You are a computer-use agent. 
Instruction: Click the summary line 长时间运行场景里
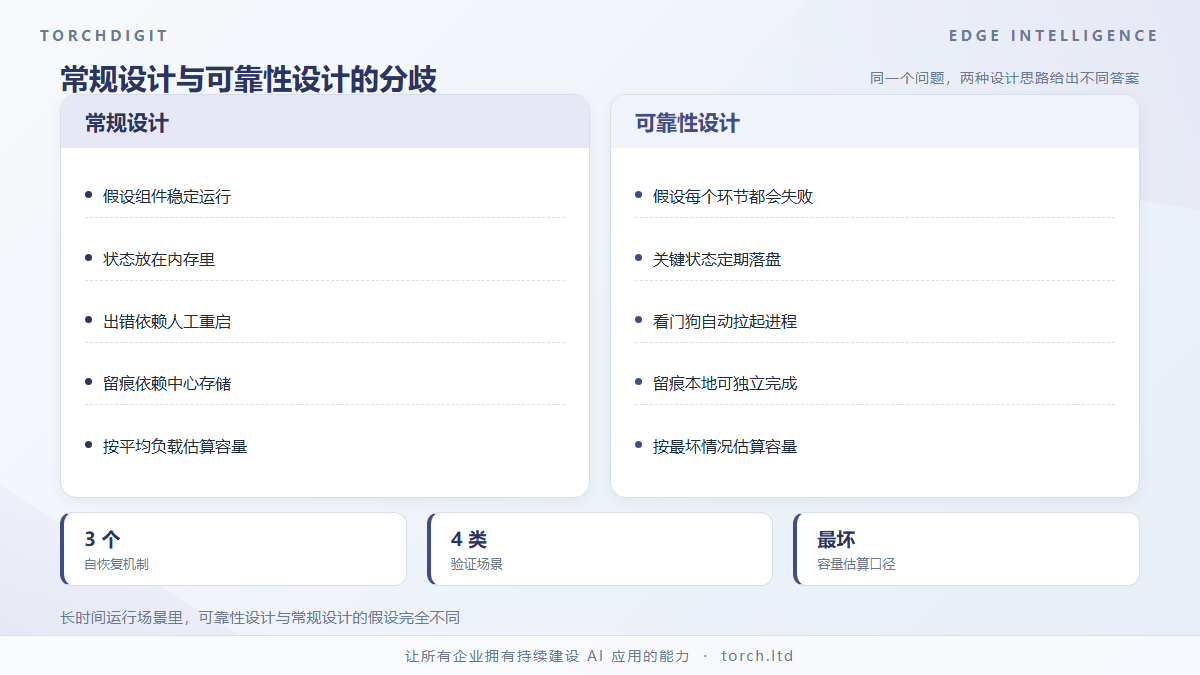click(260, 618)
